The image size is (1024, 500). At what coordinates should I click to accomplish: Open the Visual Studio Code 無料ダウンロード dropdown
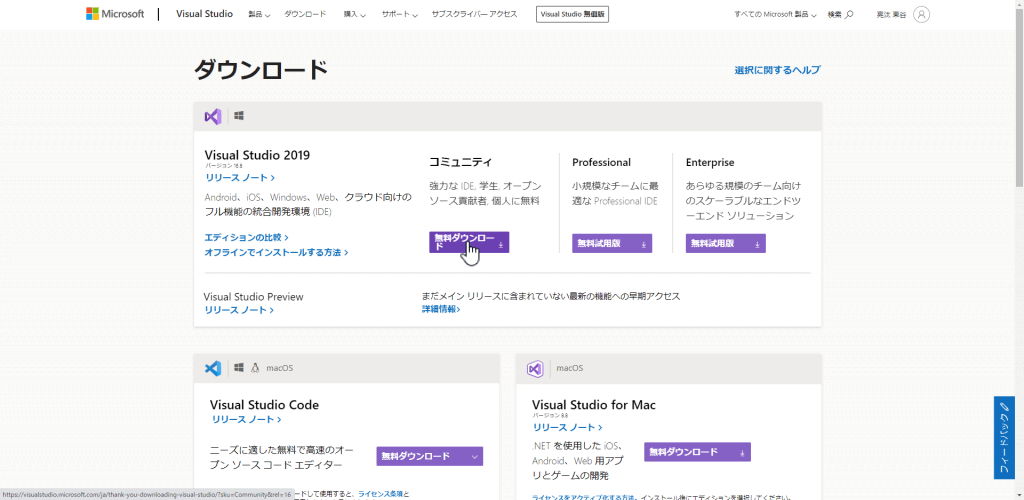(430, 456)
